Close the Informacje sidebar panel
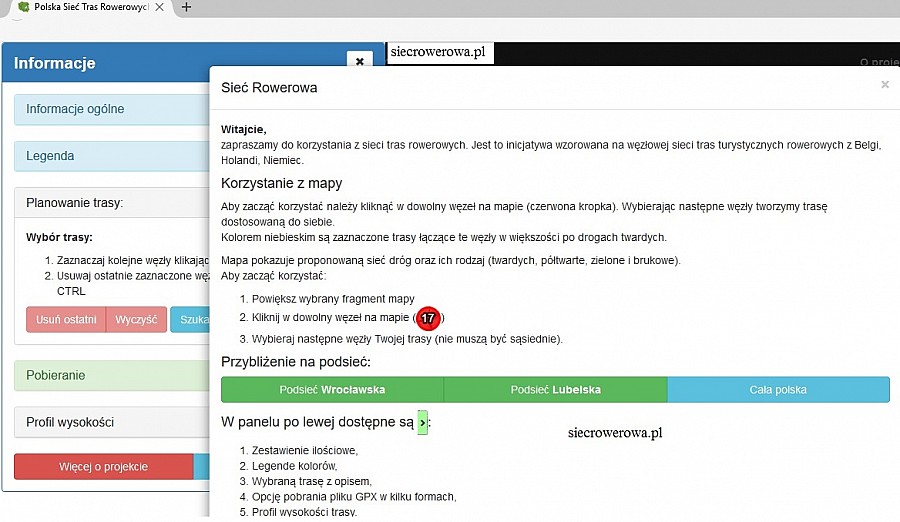 (x=359, y=62)
